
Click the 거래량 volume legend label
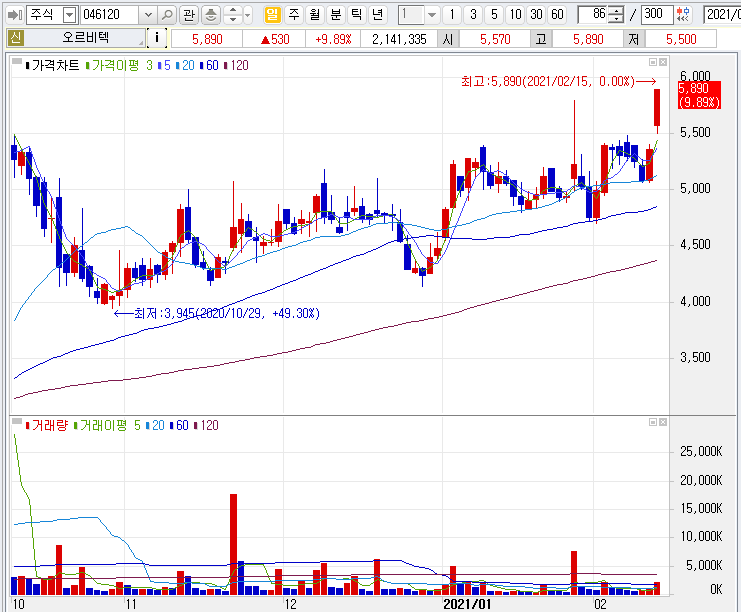click(47, 426)
